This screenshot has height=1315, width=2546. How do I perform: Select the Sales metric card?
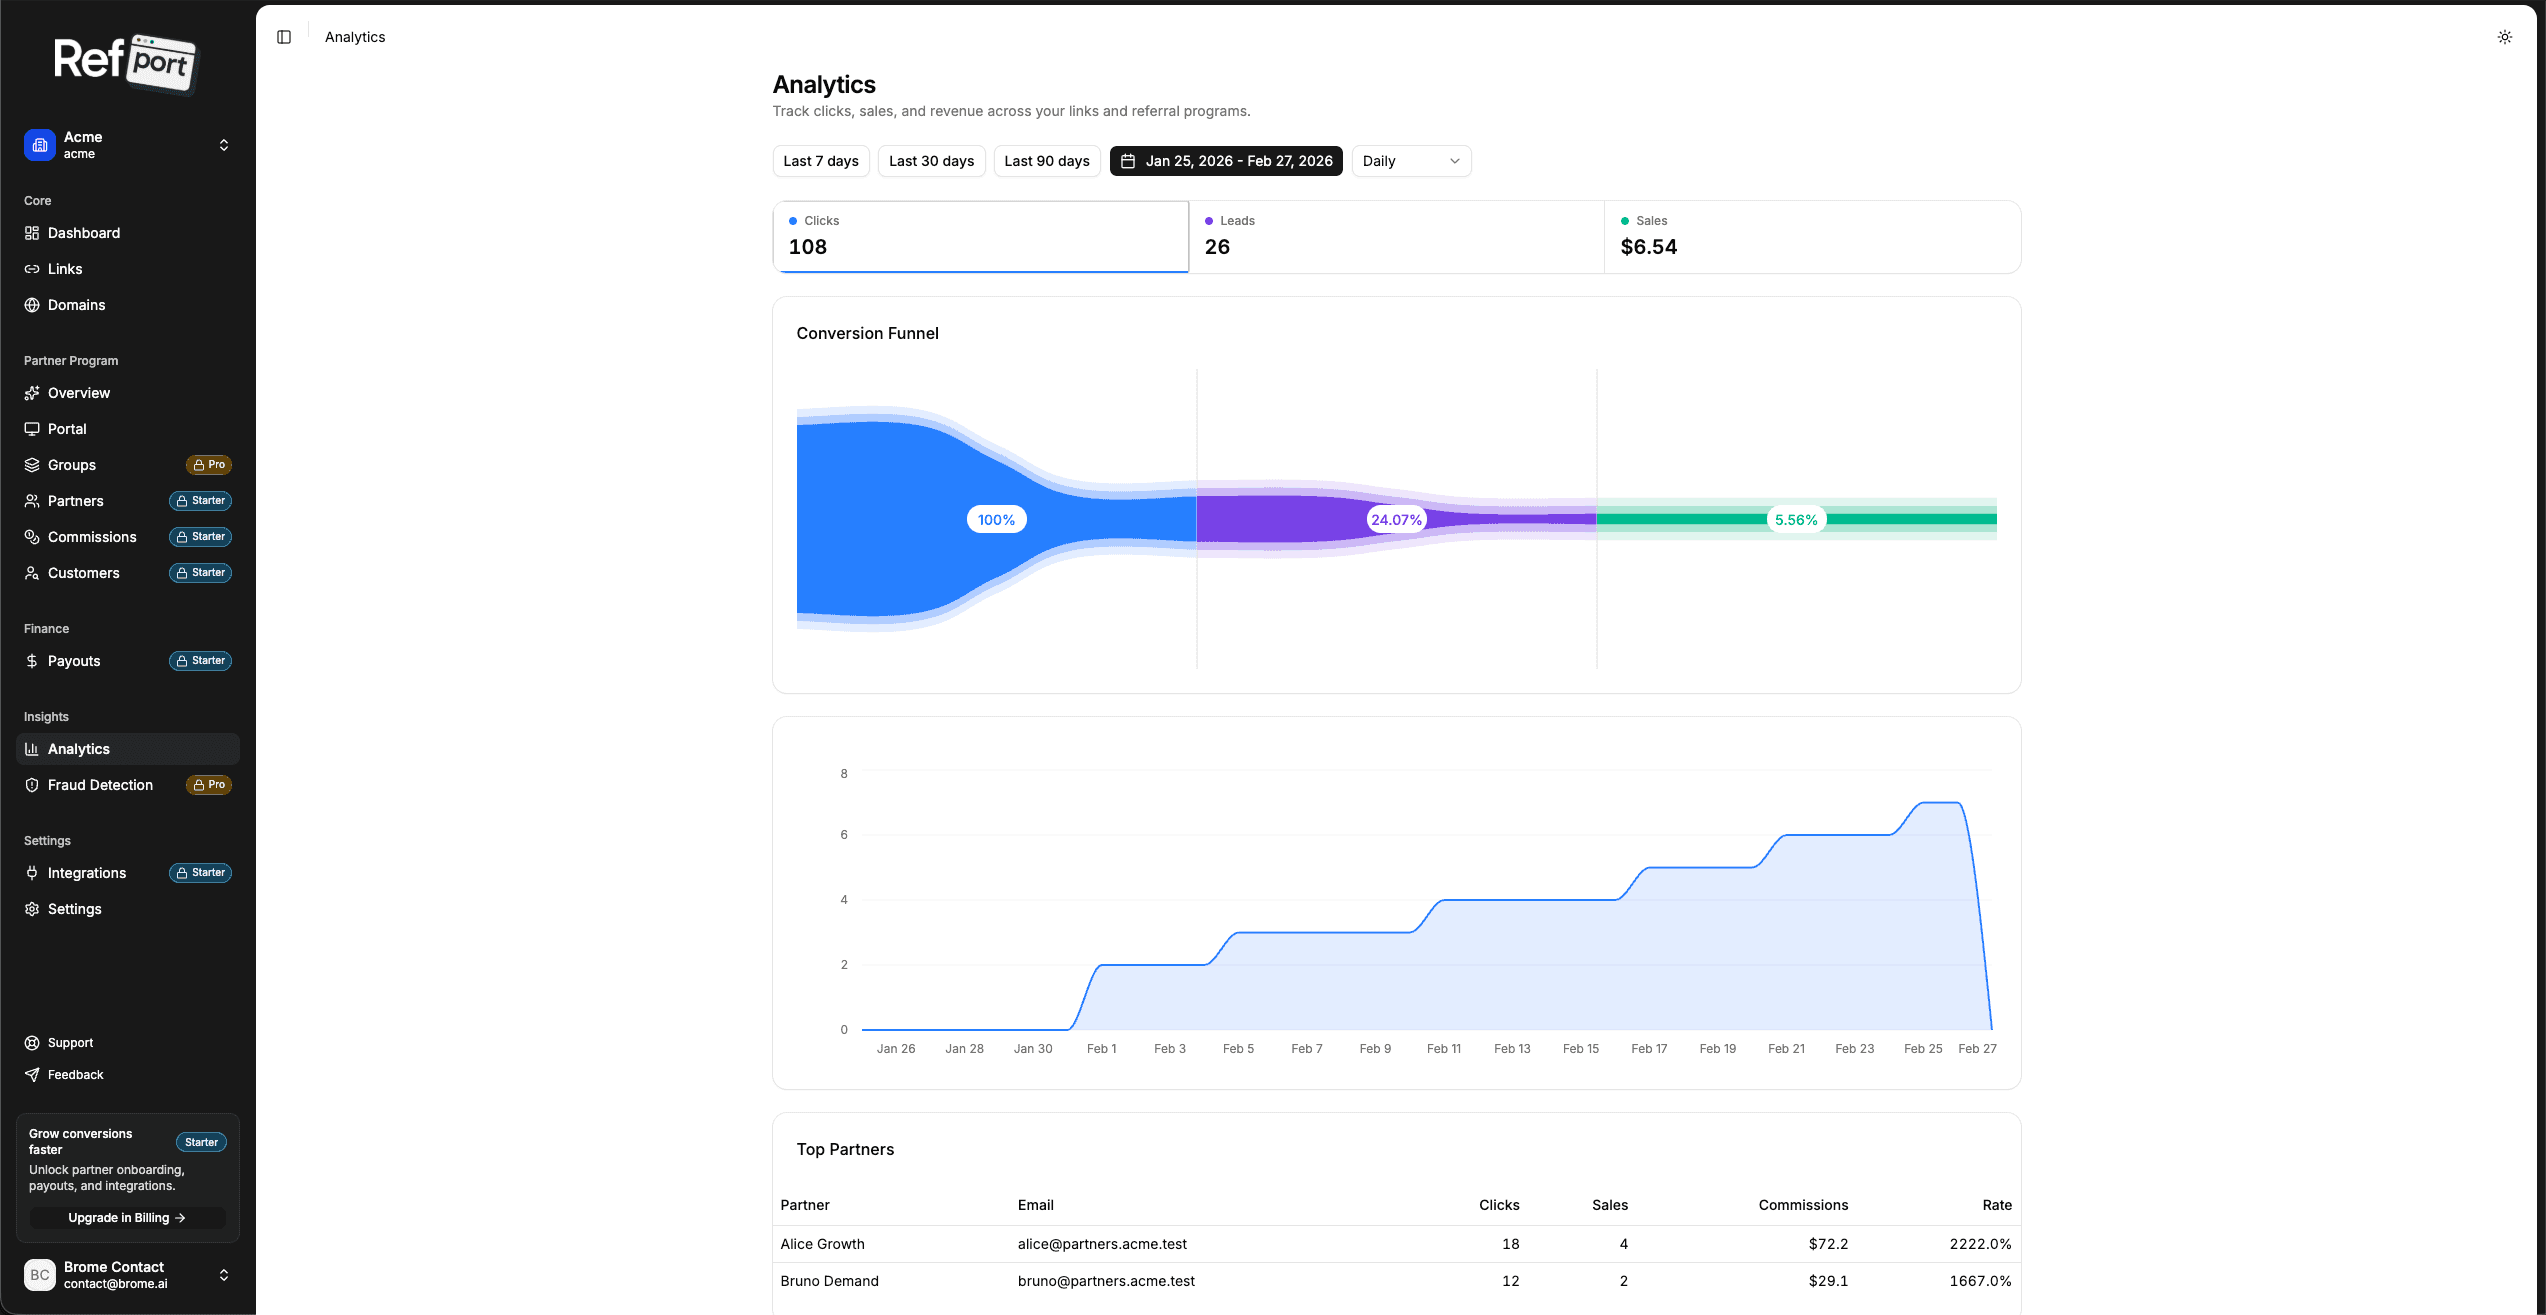tap(1812, 236)
